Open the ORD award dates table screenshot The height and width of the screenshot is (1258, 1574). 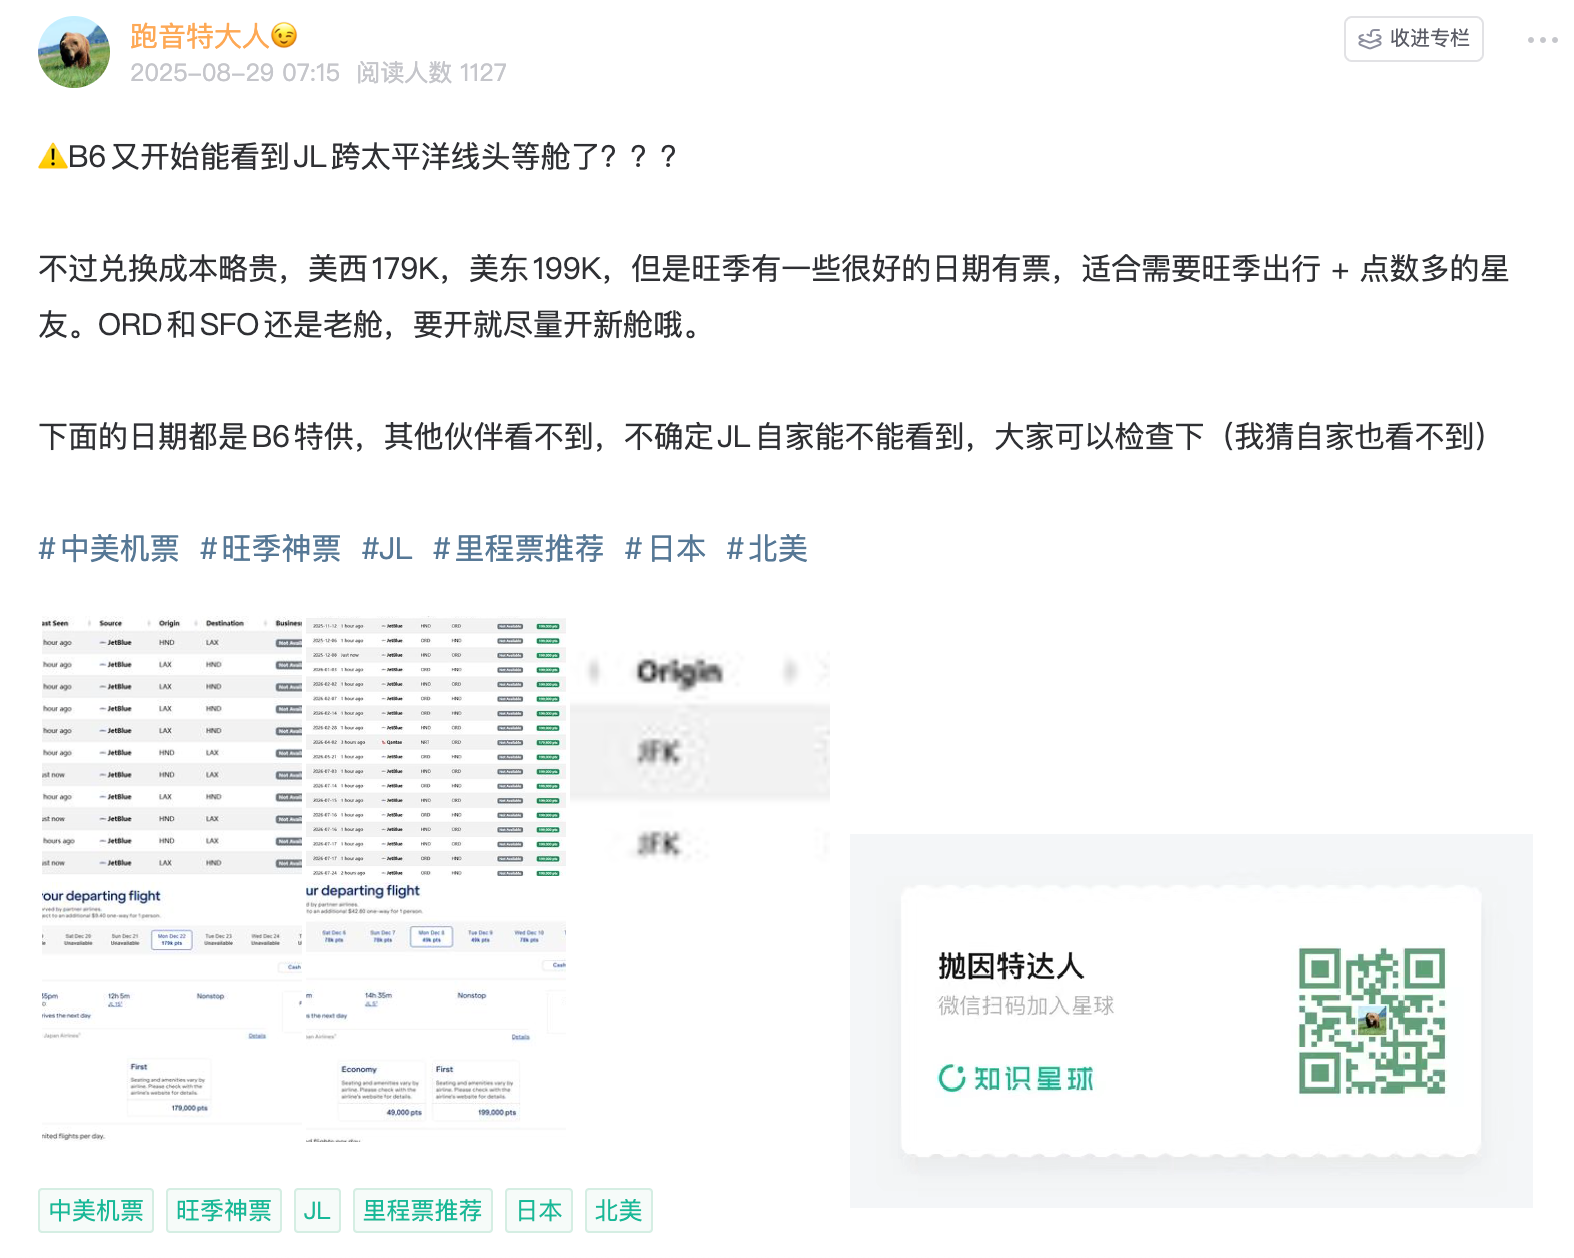point(435,748)
